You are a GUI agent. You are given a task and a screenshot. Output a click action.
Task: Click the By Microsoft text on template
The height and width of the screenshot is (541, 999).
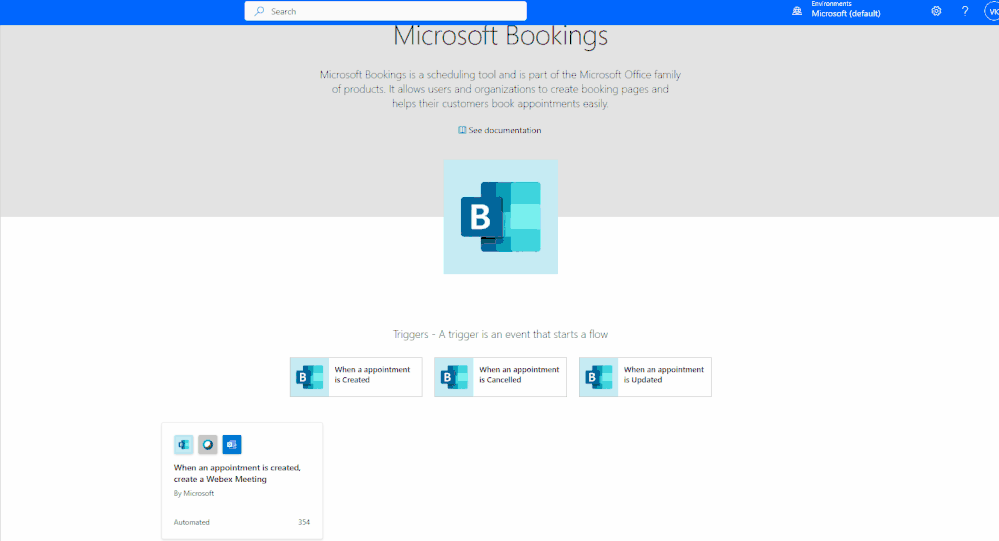194,493
